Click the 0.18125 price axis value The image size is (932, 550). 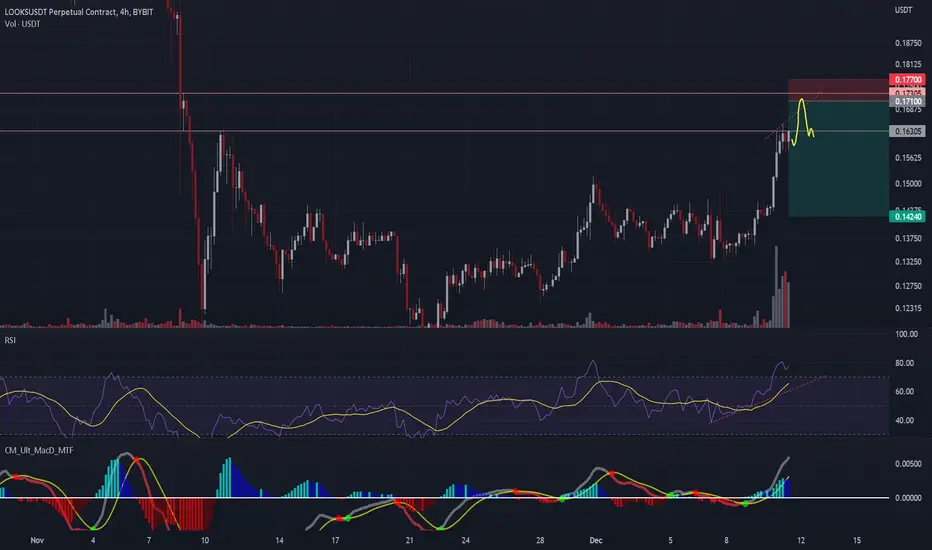[908, 65]
